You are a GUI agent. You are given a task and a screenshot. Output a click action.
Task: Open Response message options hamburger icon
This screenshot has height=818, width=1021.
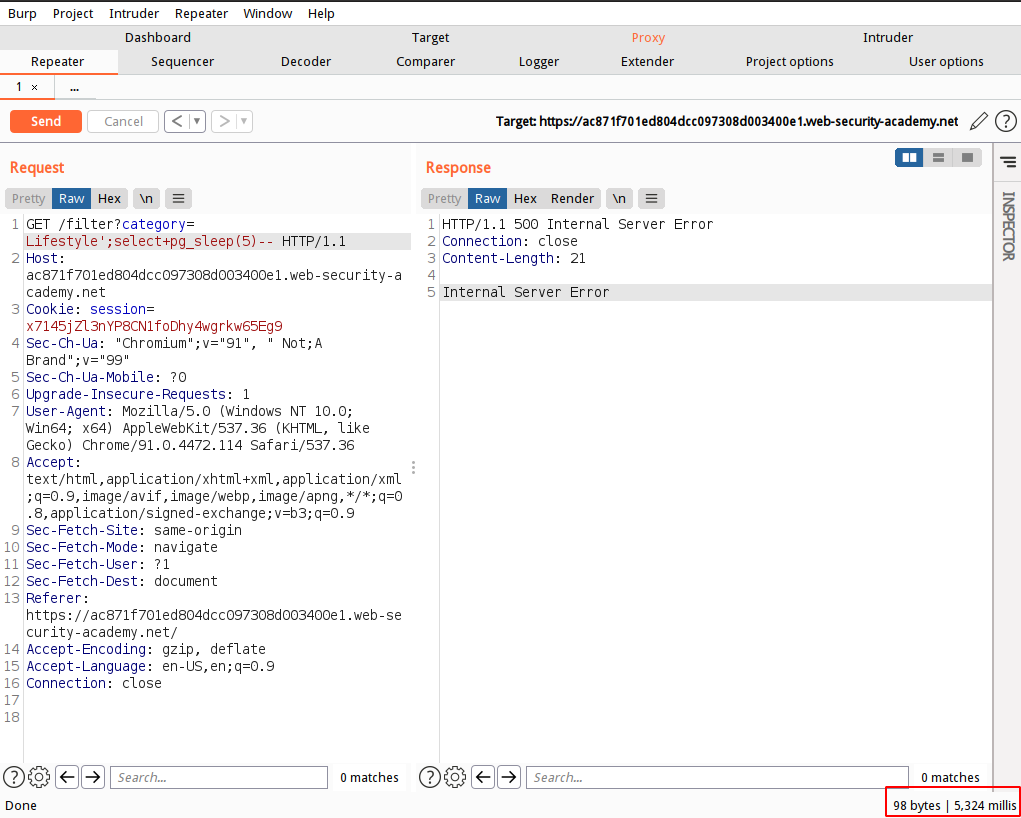[651, 199]
